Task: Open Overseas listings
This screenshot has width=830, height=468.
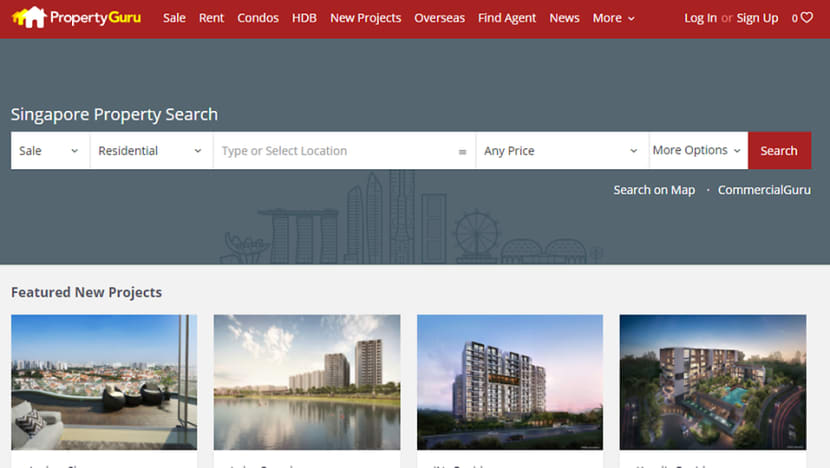Action: point(439,18)
